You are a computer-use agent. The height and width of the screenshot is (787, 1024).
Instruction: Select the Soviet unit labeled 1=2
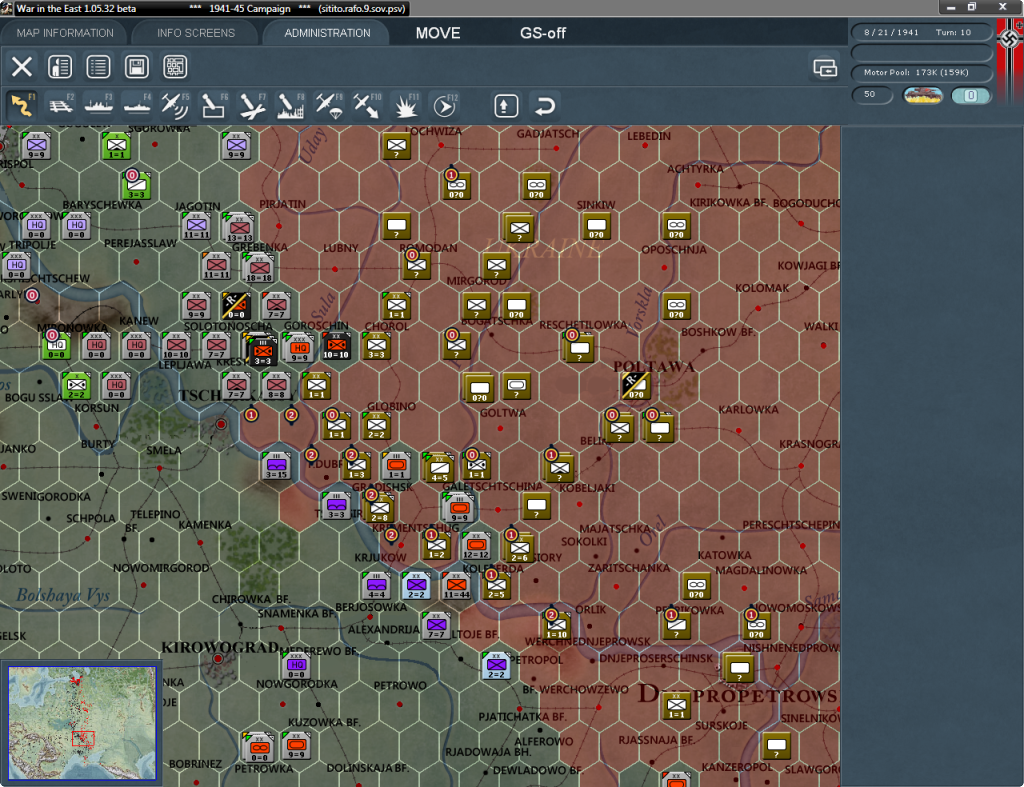pos(436,545)
